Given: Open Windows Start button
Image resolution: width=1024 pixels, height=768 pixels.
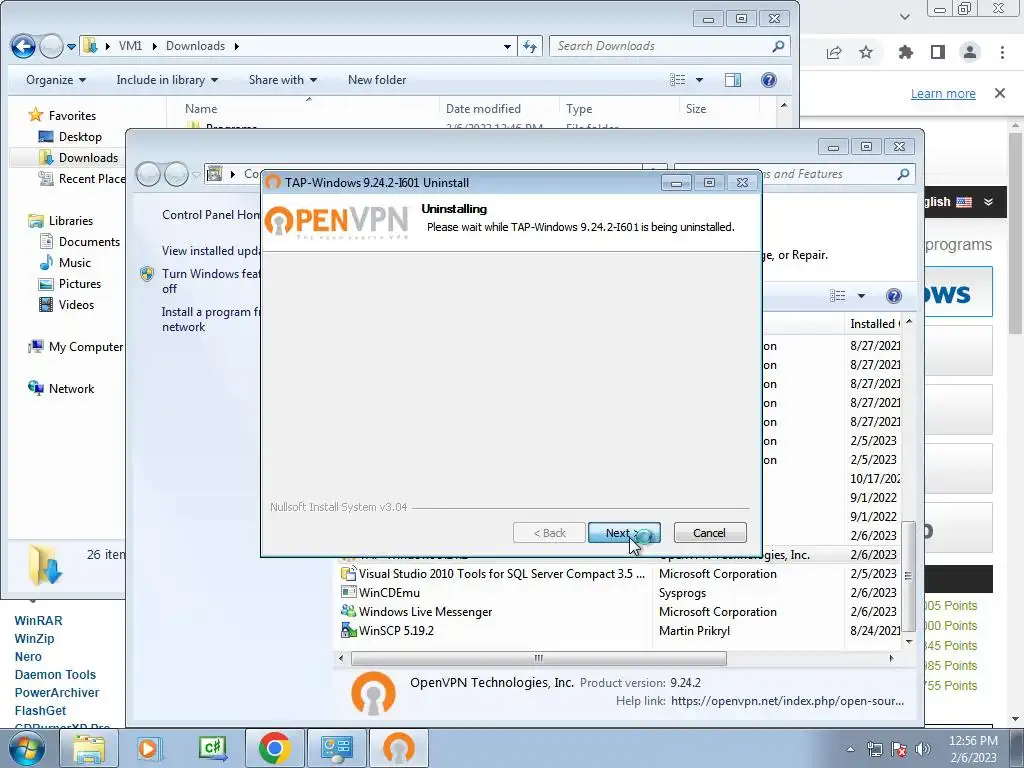Looking at the screenshot, I should pyautogui.click(x=26, y=748).
